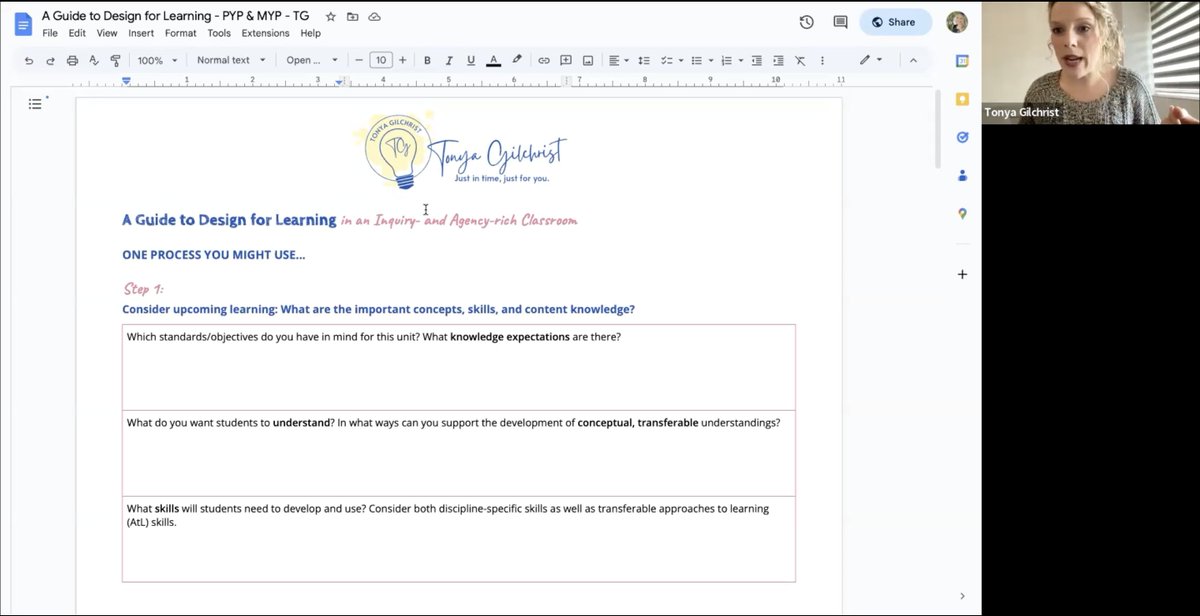1200x616 pixels.
Task: Redo the last action
Action: (50, 60)
